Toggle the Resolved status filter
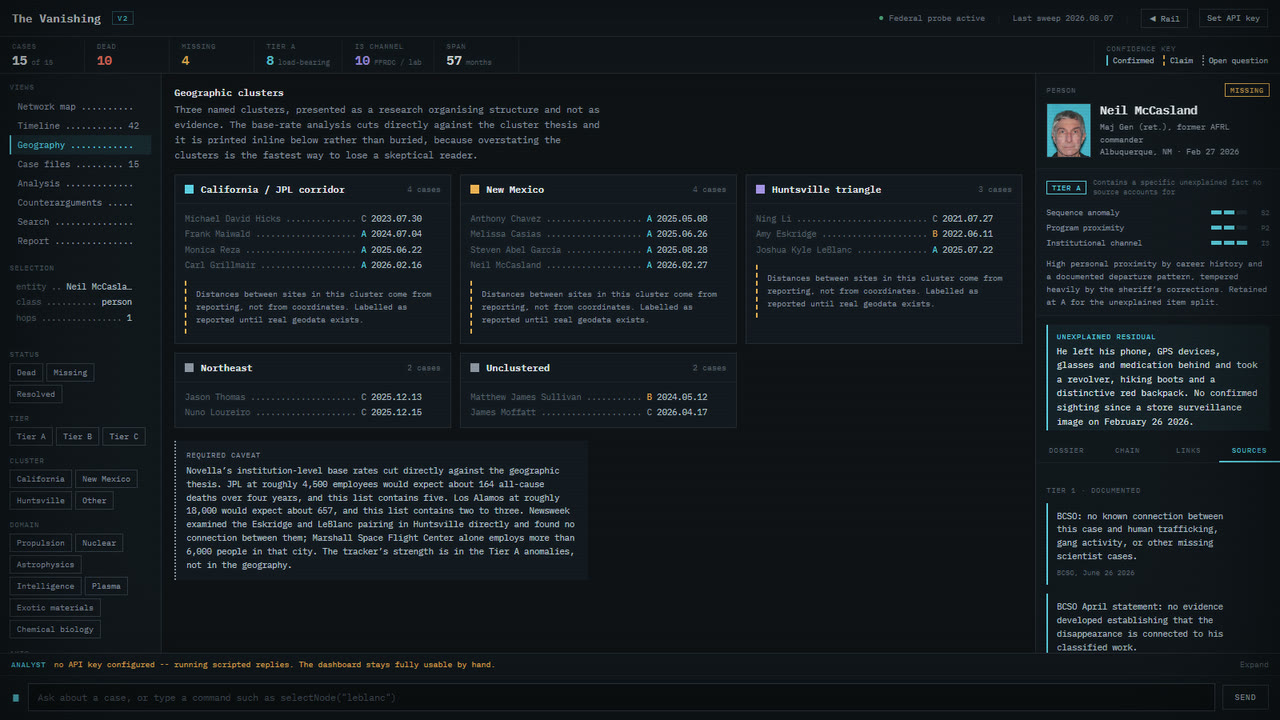 pos(35,394)
